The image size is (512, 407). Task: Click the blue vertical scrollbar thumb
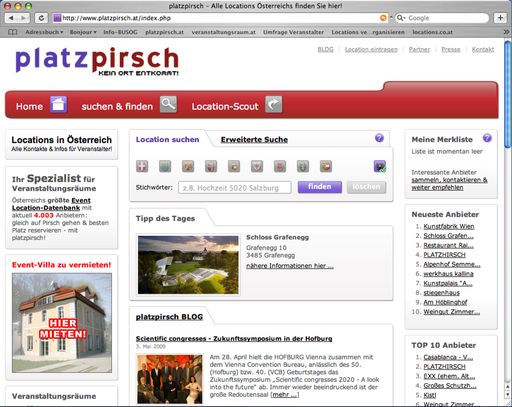[x=508, y=94]
